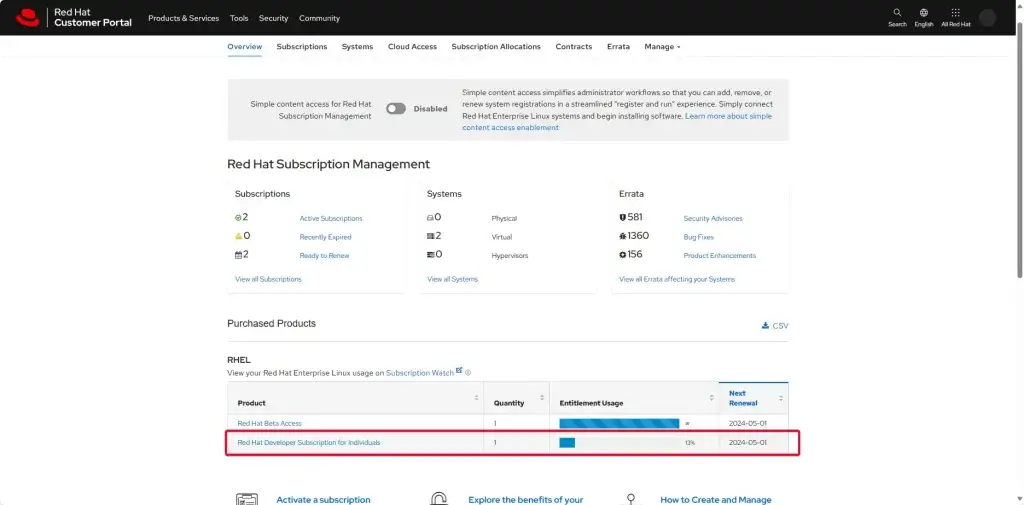Click the Bug Fixes bug icon
Screen dimensions: 1024x505
[x=622, y=236]
